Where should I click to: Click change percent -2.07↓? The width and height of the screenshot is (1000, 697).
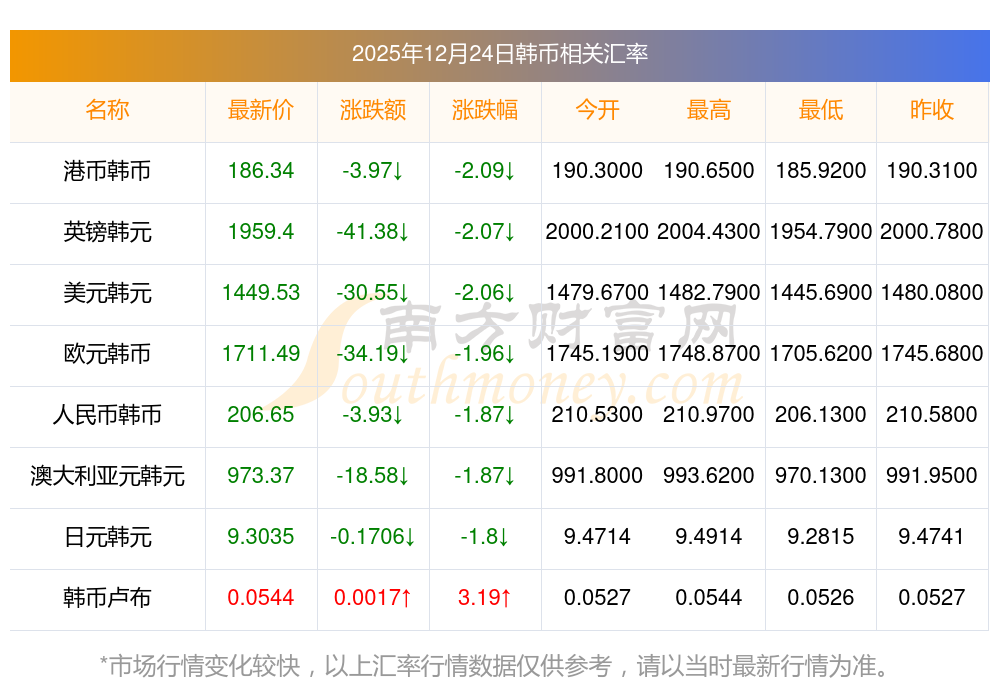(485, 231)
